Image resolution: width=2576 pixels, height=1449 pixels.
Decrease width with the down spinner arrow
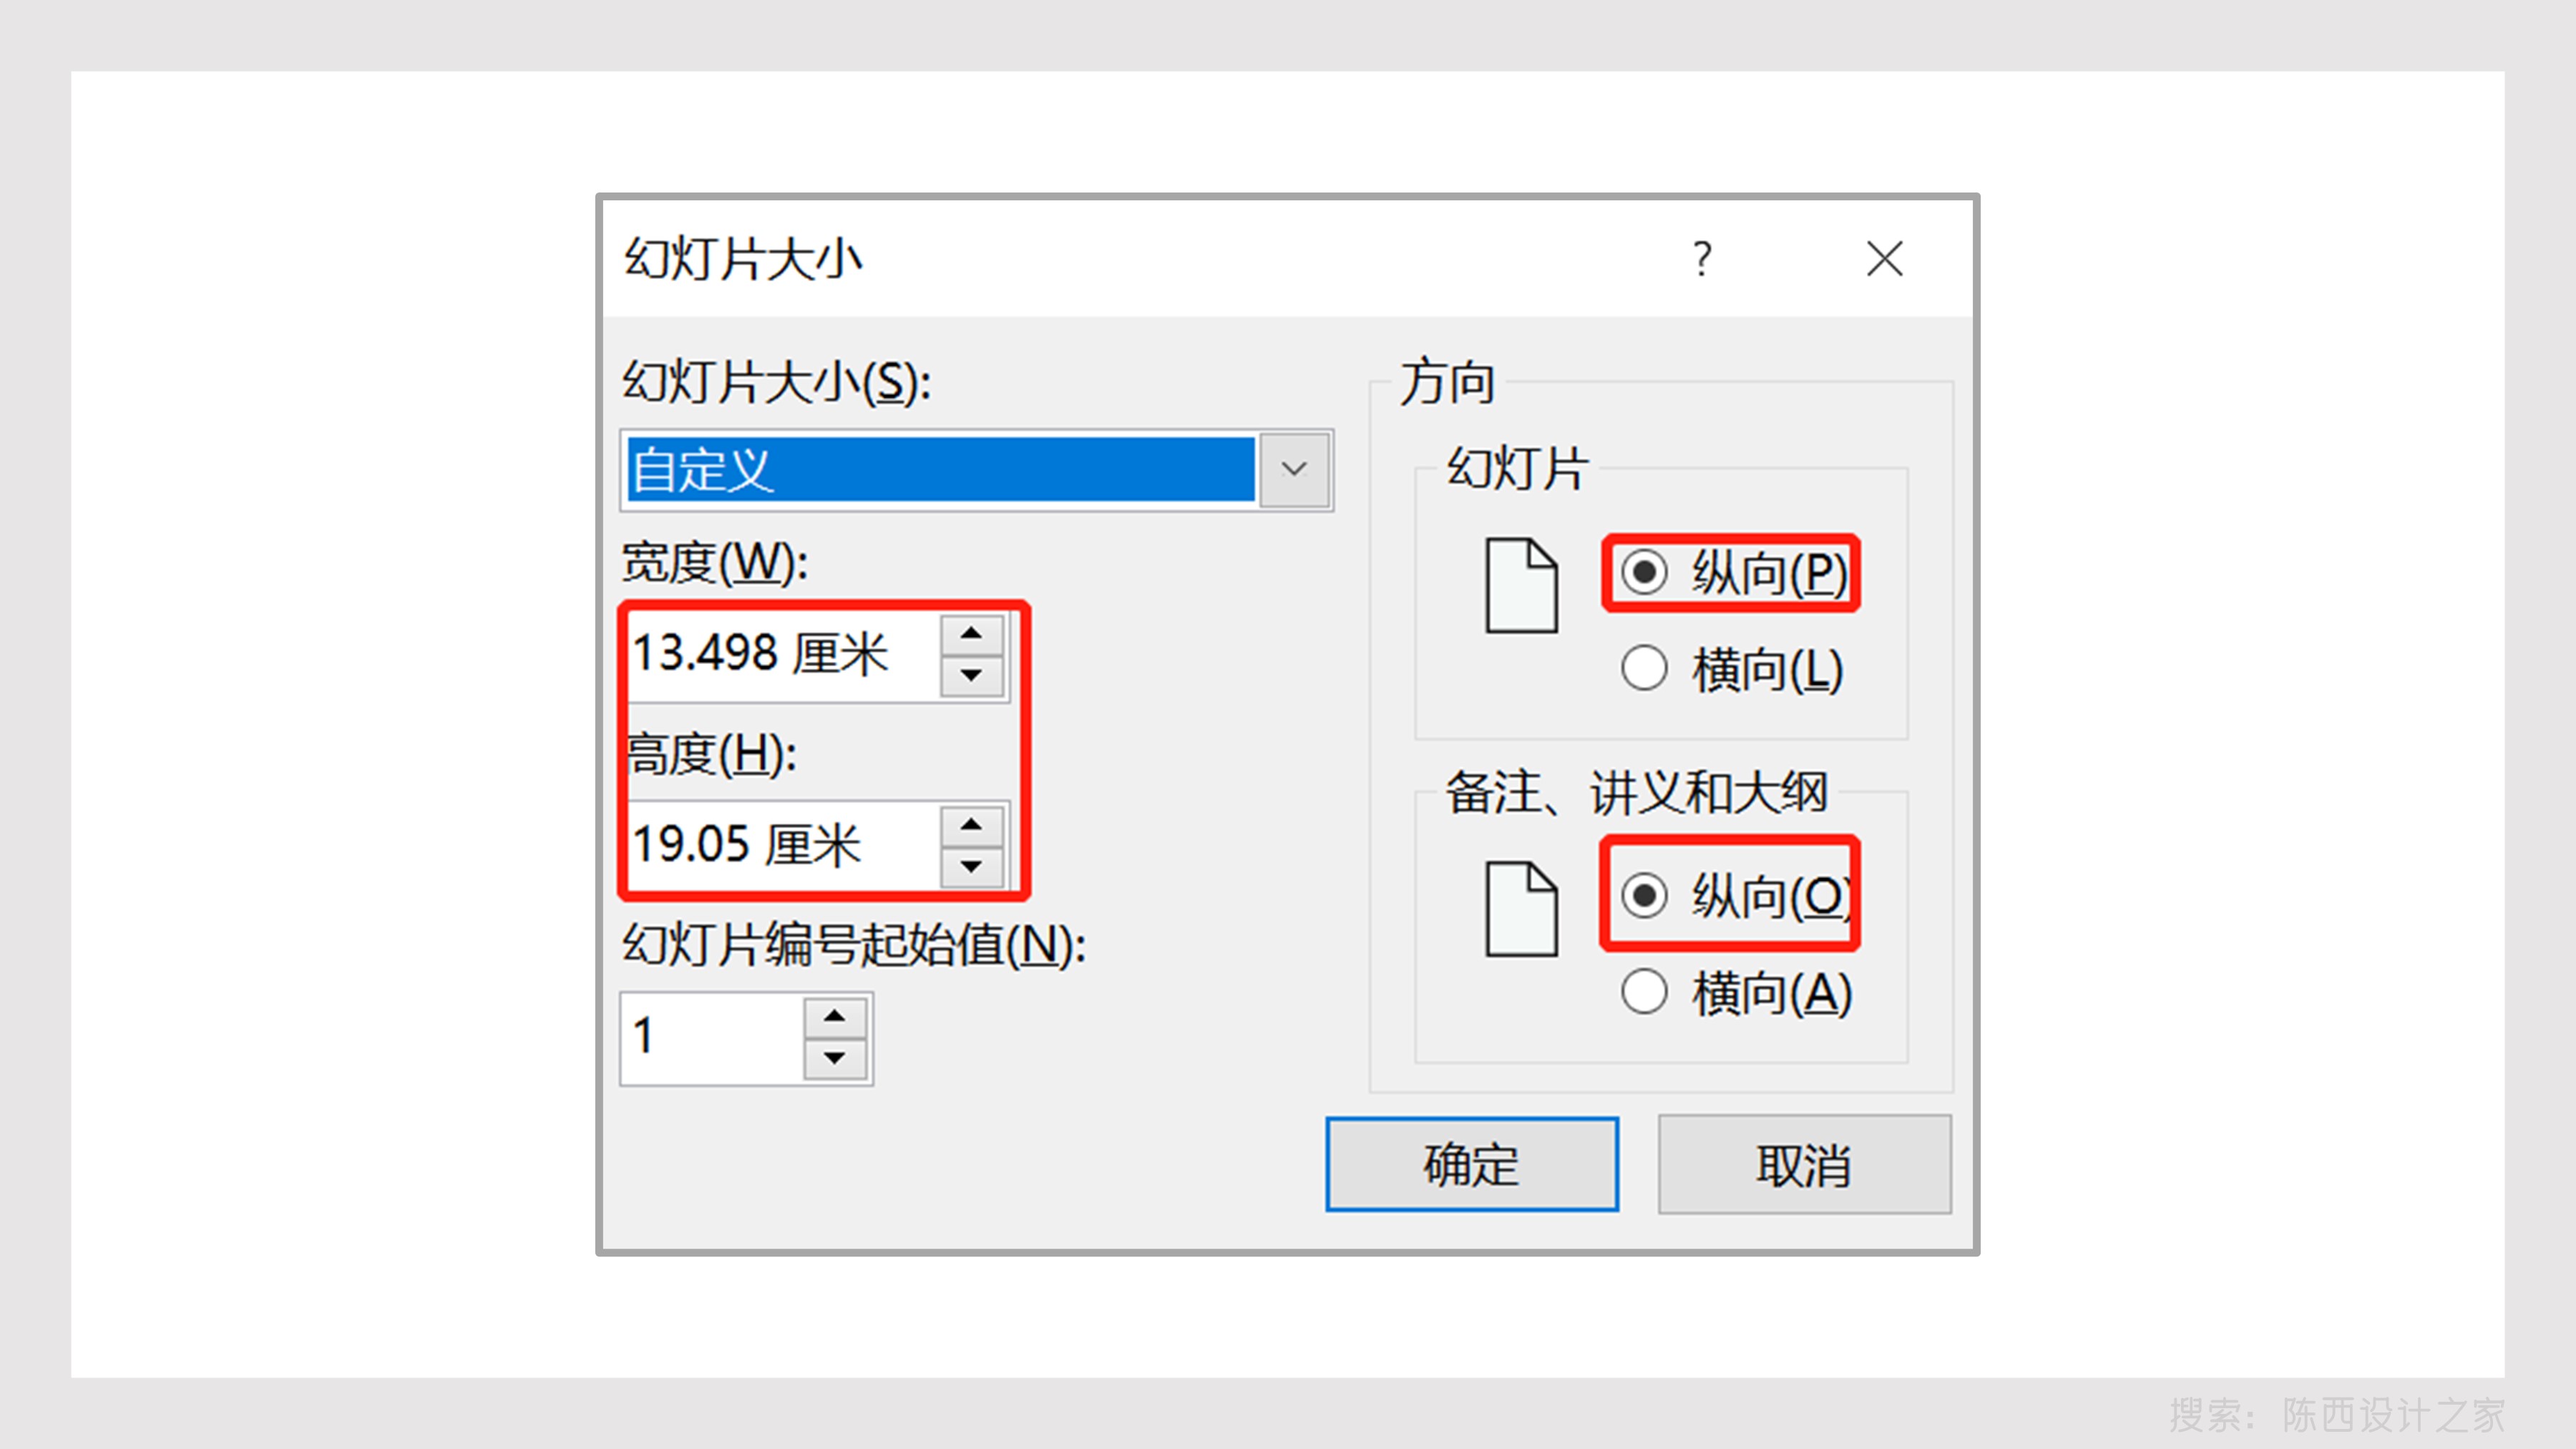[x=971, y=676]
